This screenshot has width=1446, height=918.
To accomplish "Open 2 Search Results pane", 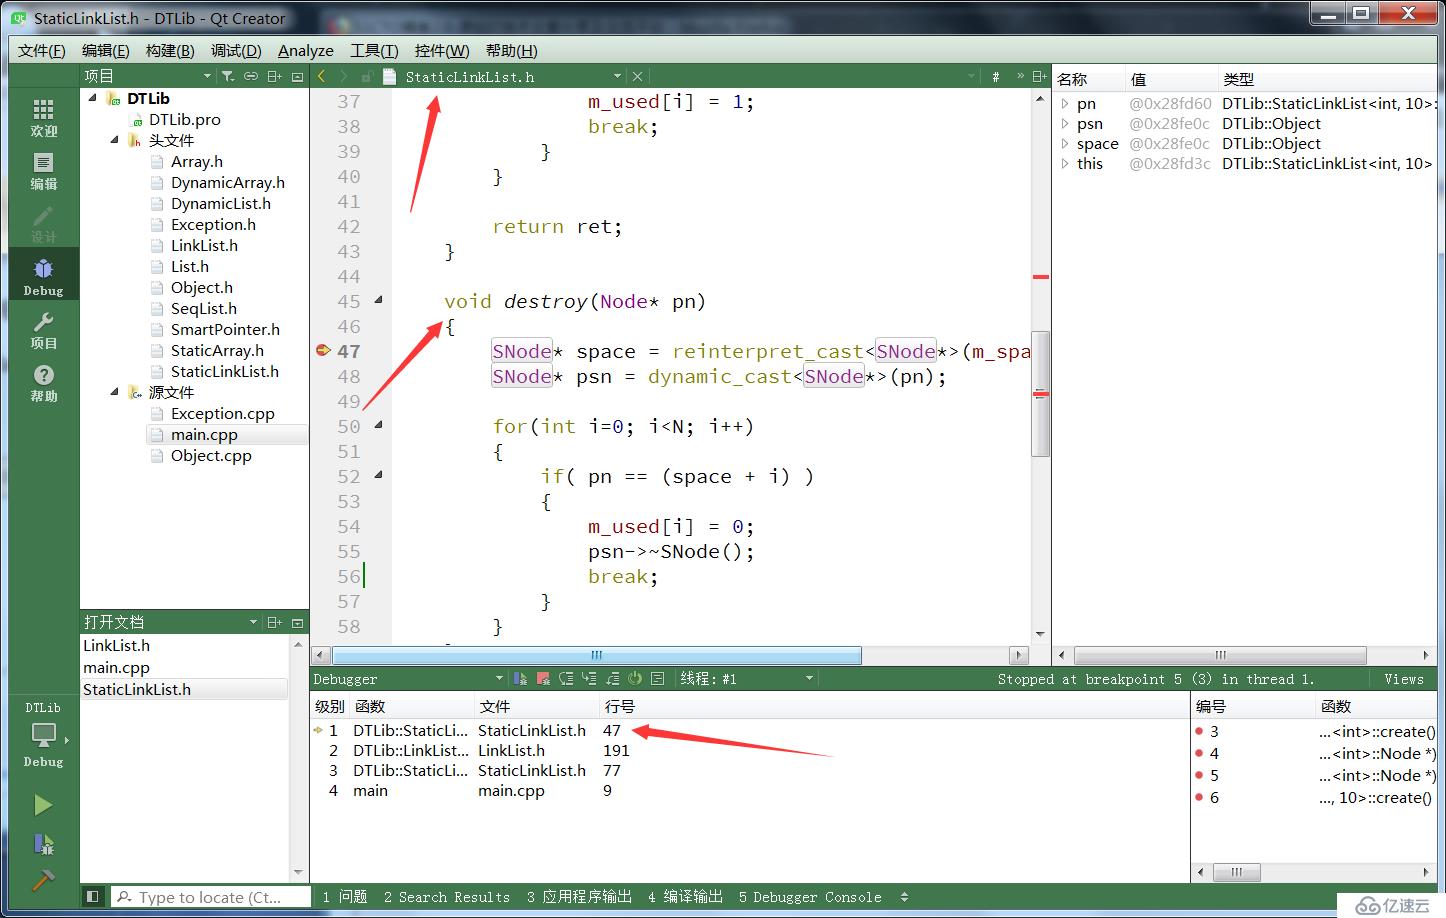I will click(446, 897).
